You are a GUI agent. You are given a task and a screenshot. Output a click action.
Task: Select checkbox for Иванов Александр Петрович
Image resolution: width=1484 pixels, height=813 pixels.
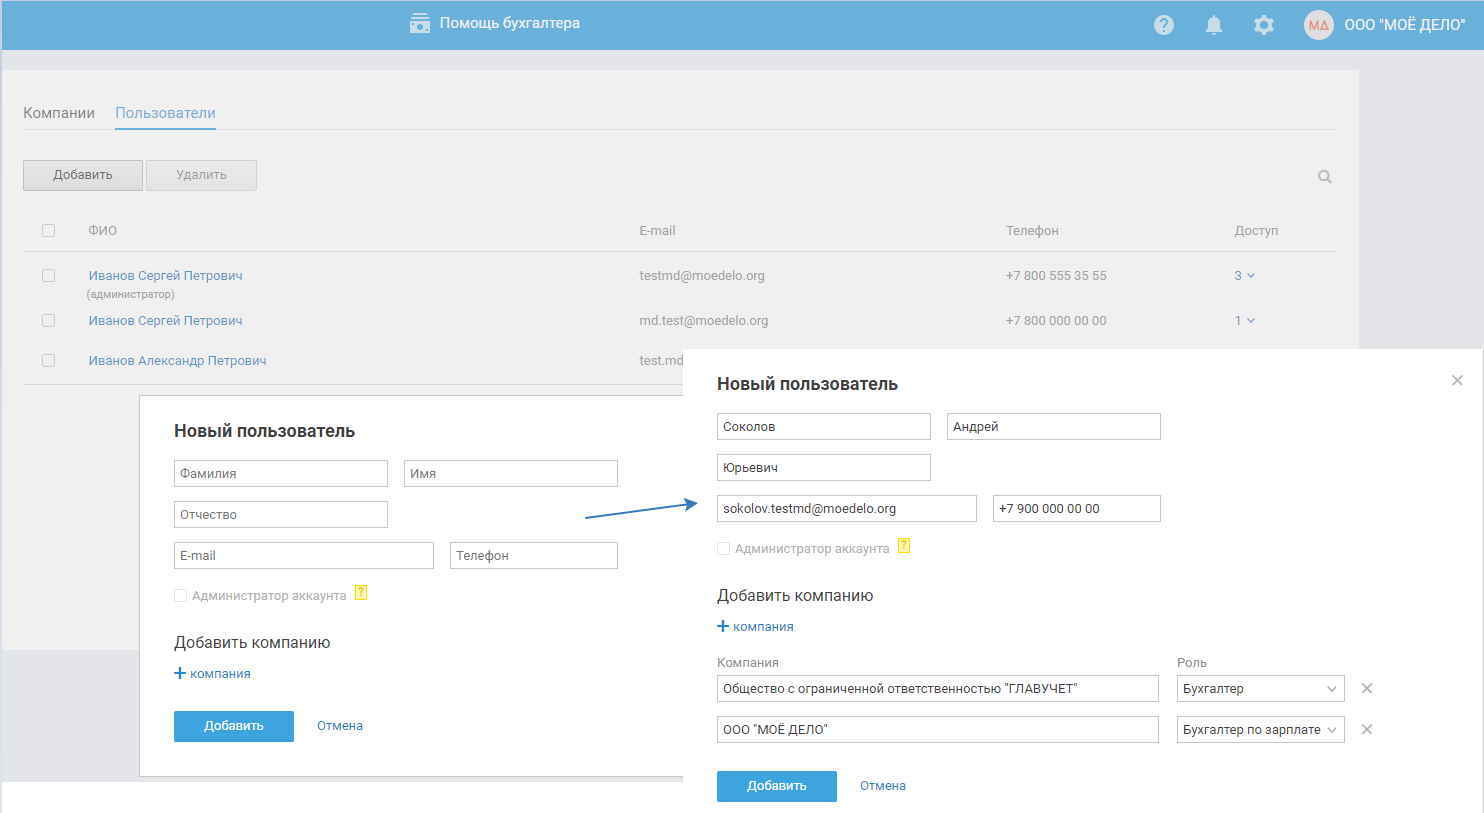pyautogui.click(x=48, y=361)
